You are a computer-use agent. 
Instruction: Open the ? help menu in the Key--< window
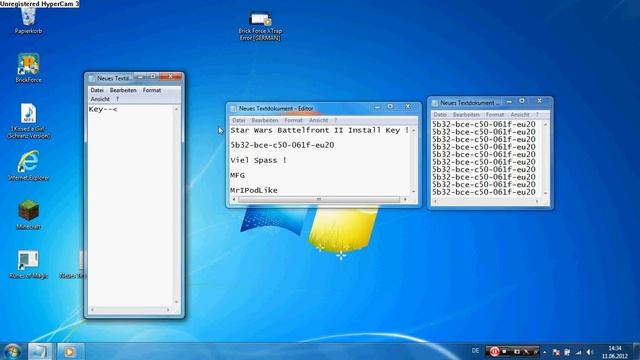(x=117, y=99)
